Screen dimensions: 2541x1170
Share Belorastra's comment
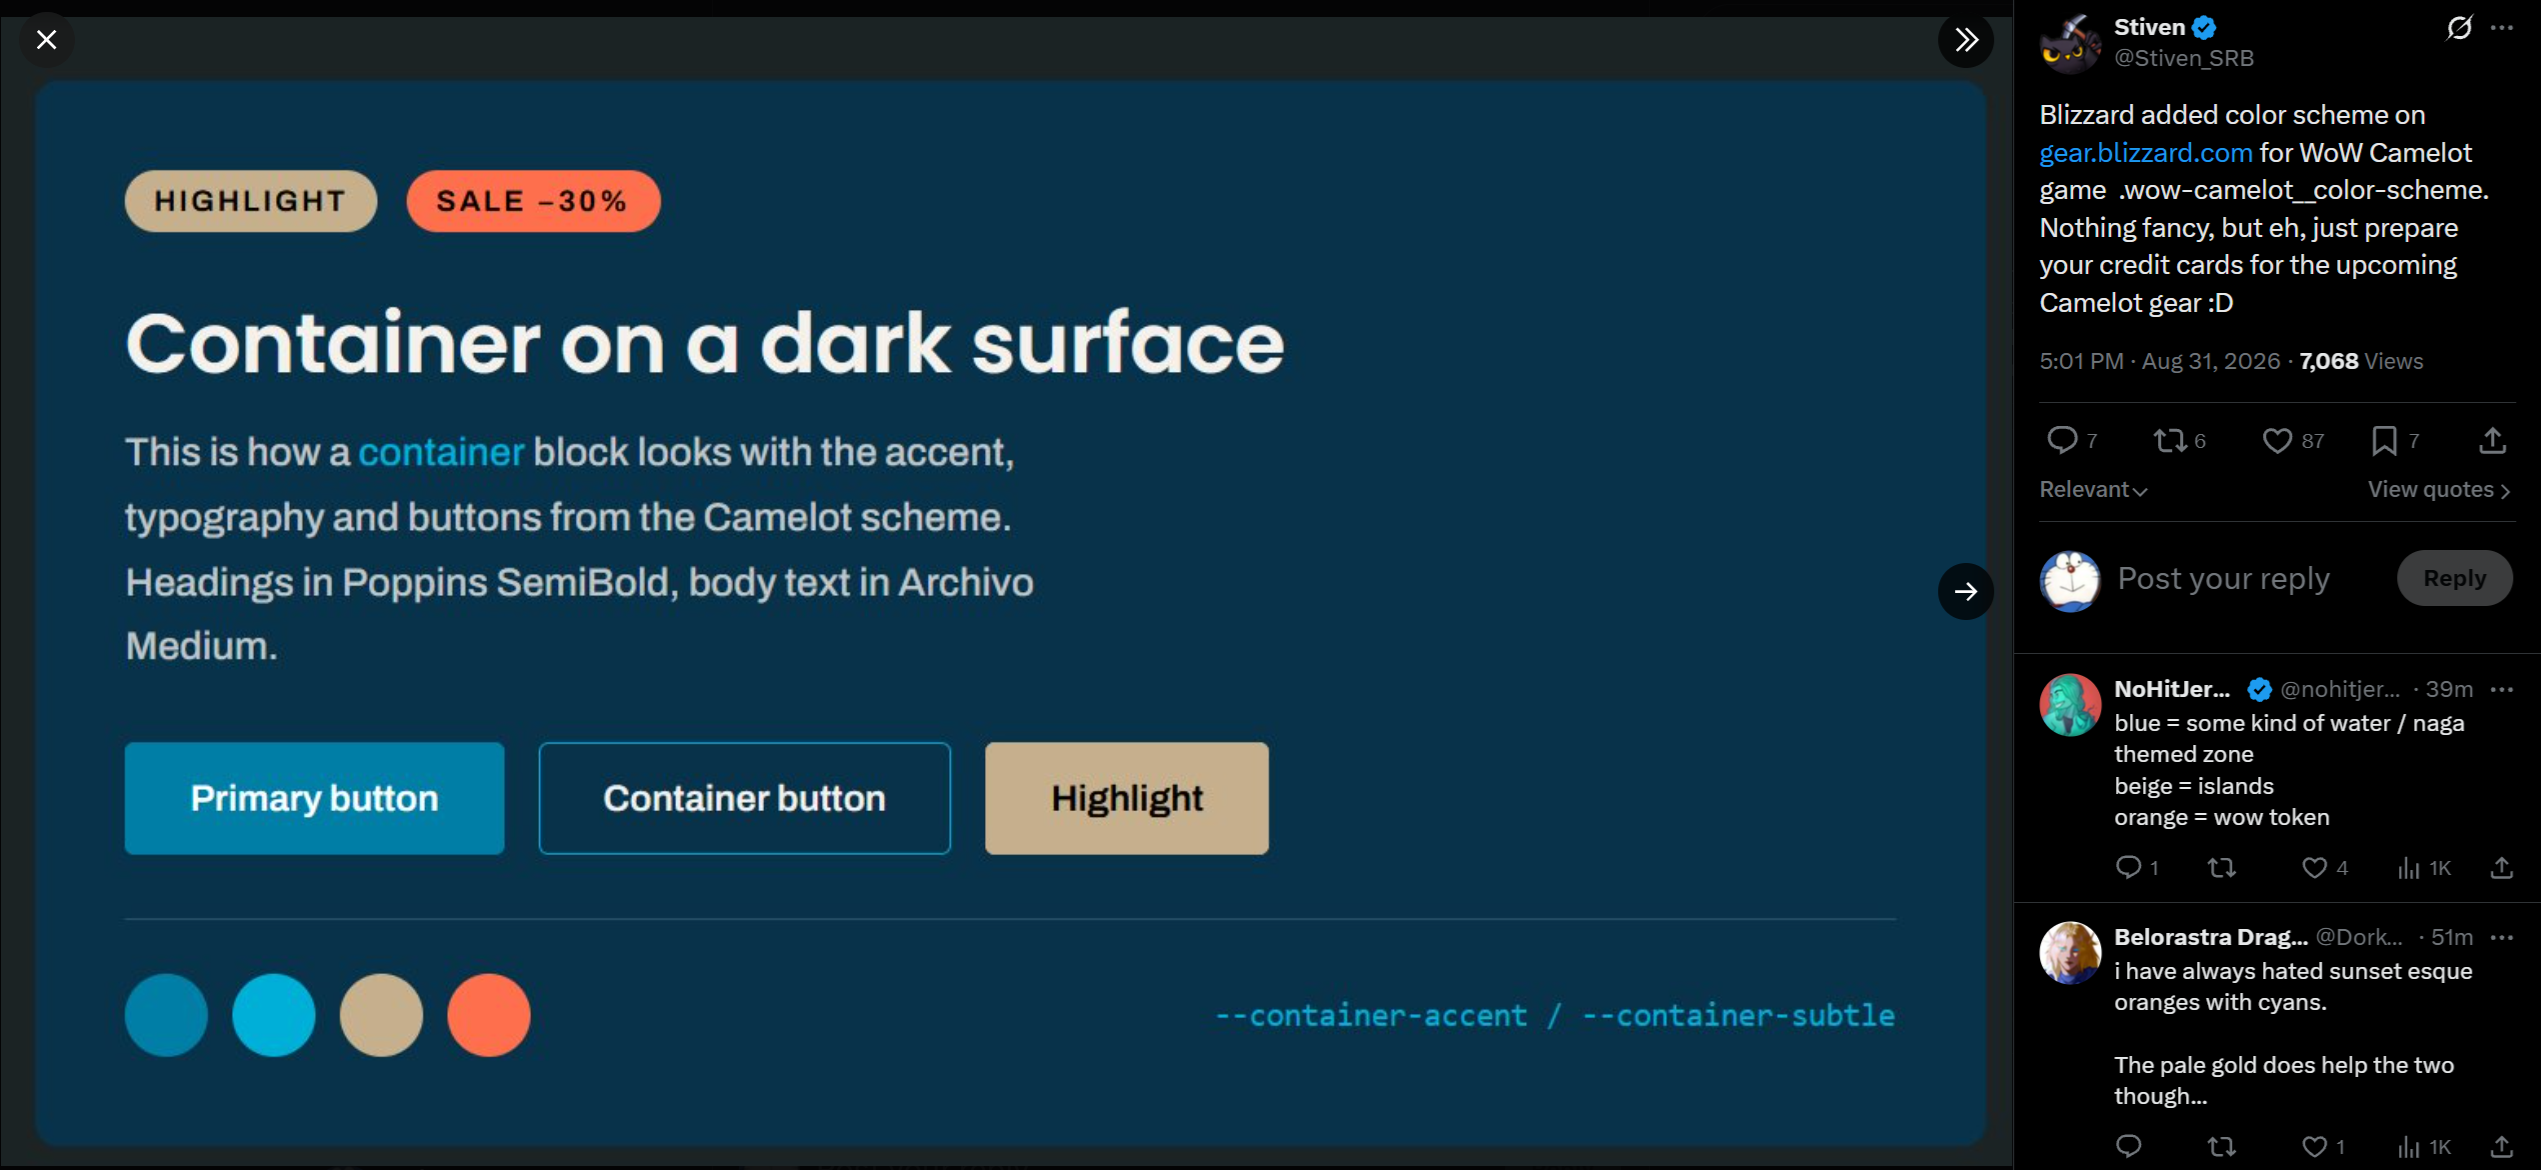pyautogui.click(x=2501, y=1146)
